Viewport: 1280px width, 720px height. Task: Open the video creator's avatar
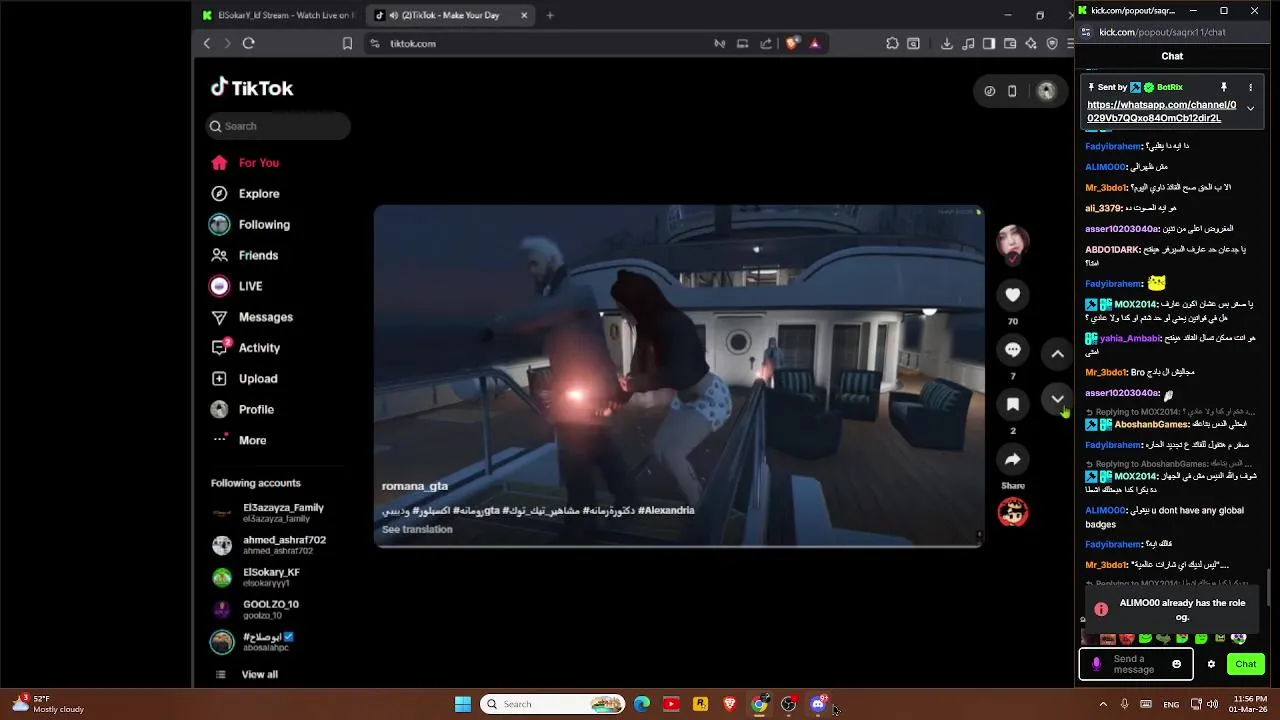click(x=1012, y=241)
